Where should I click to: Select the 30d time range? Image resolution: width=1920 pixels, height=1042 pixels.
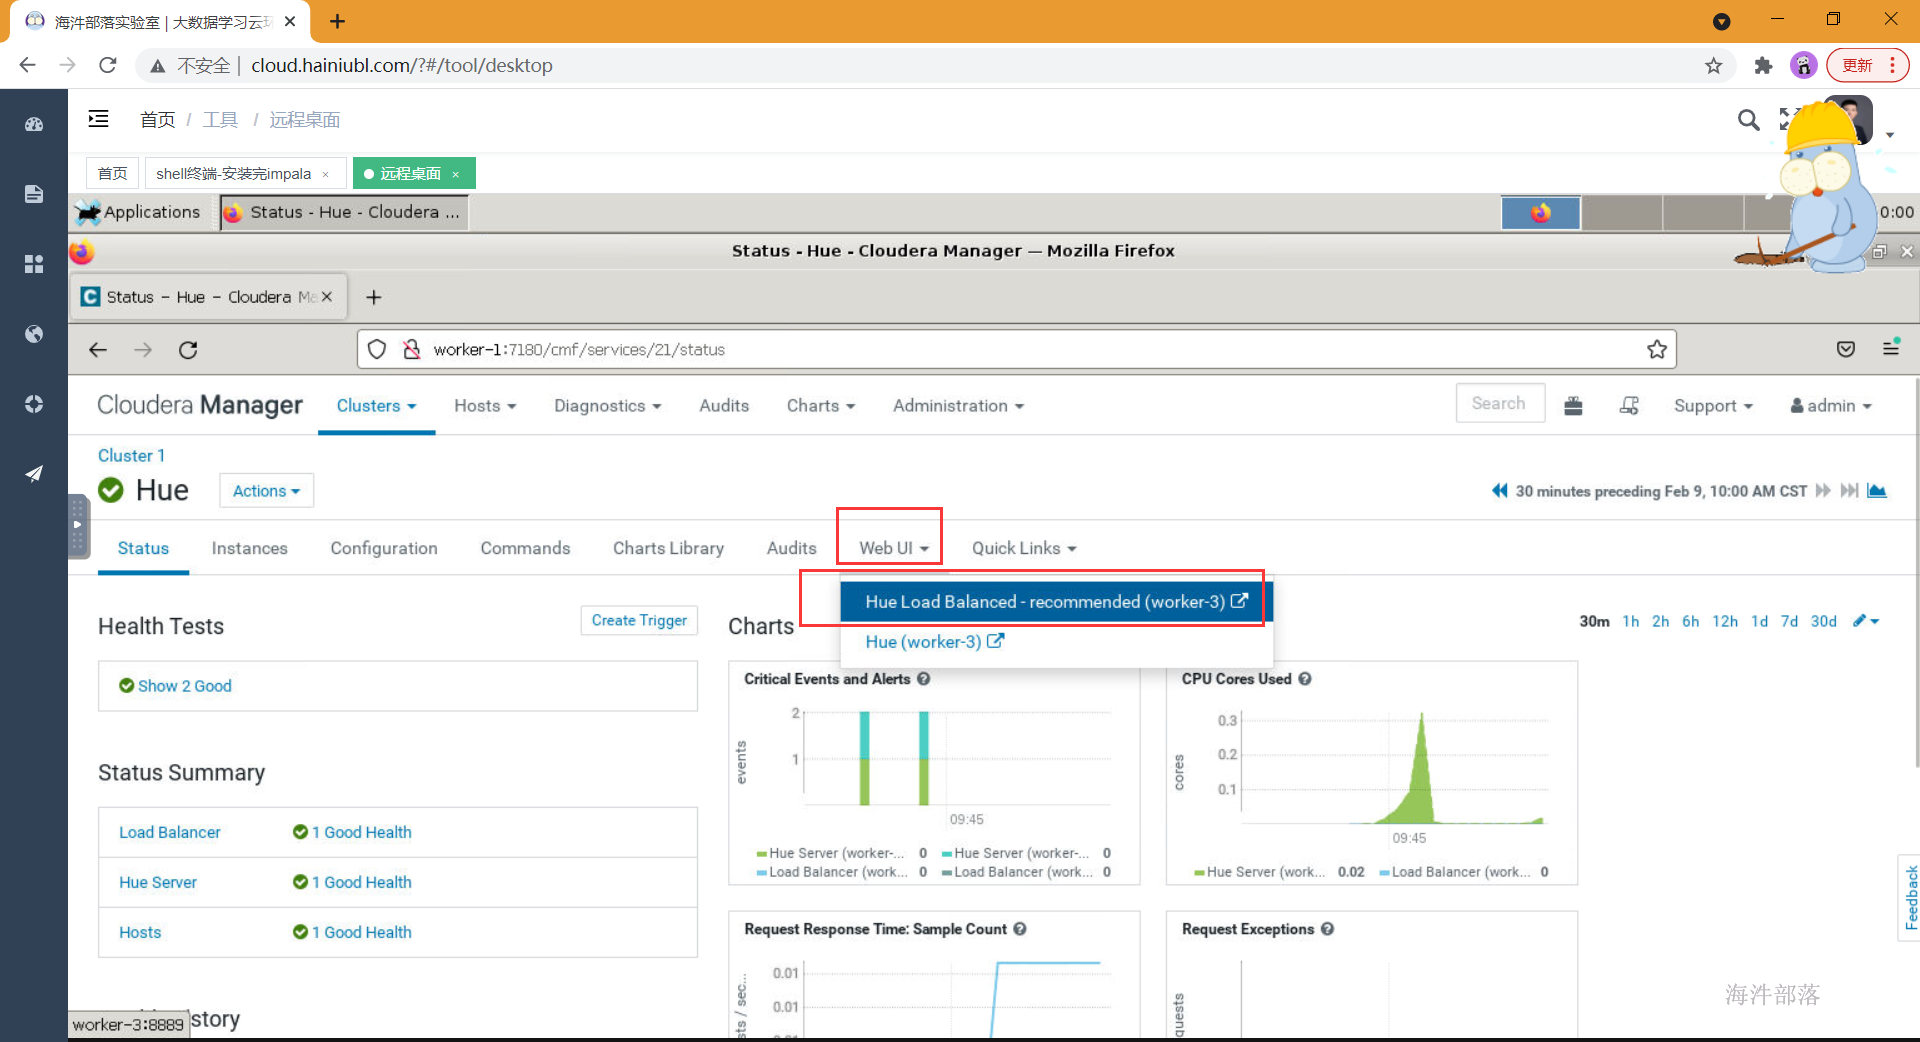tap(1824, 621)
